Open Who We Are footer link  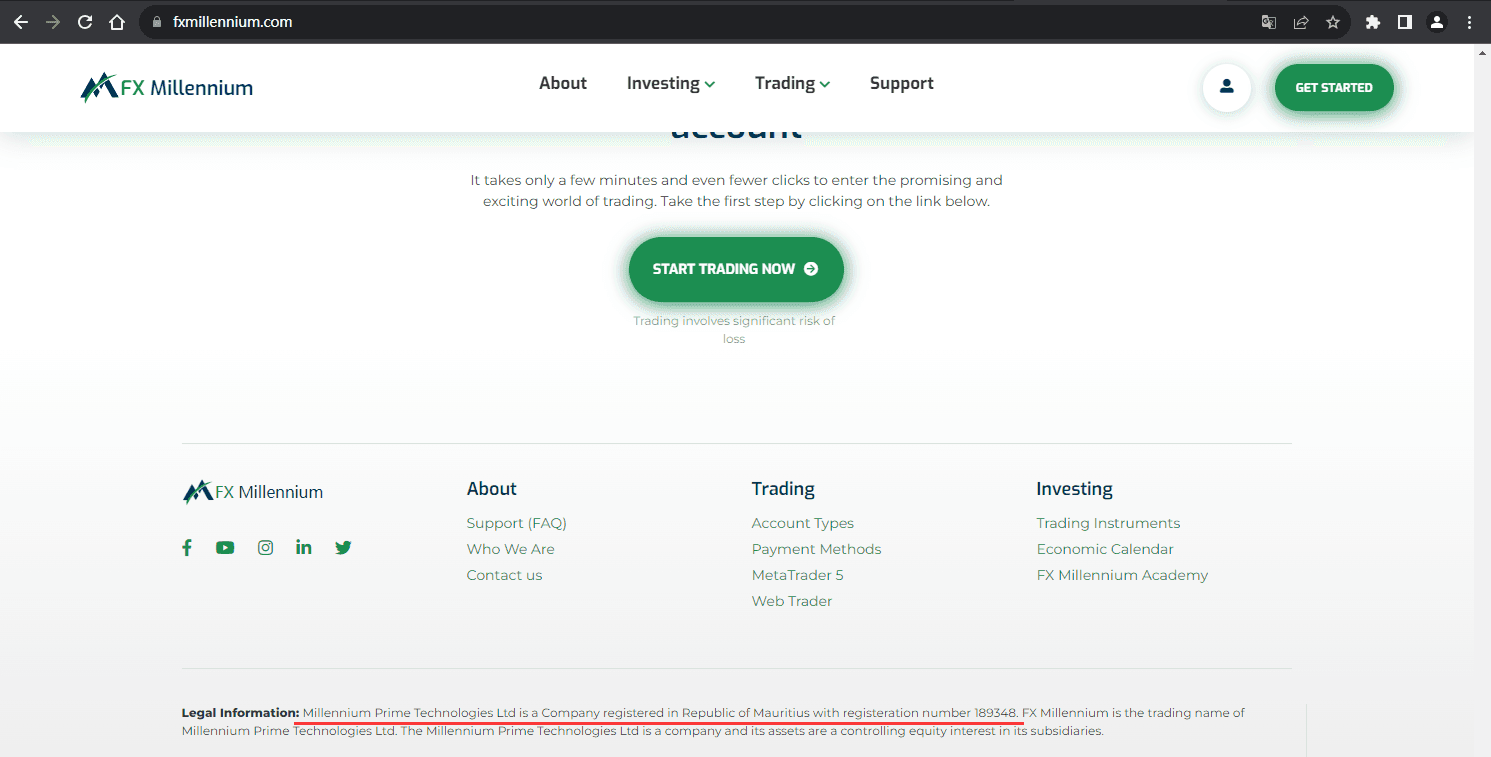510,549
